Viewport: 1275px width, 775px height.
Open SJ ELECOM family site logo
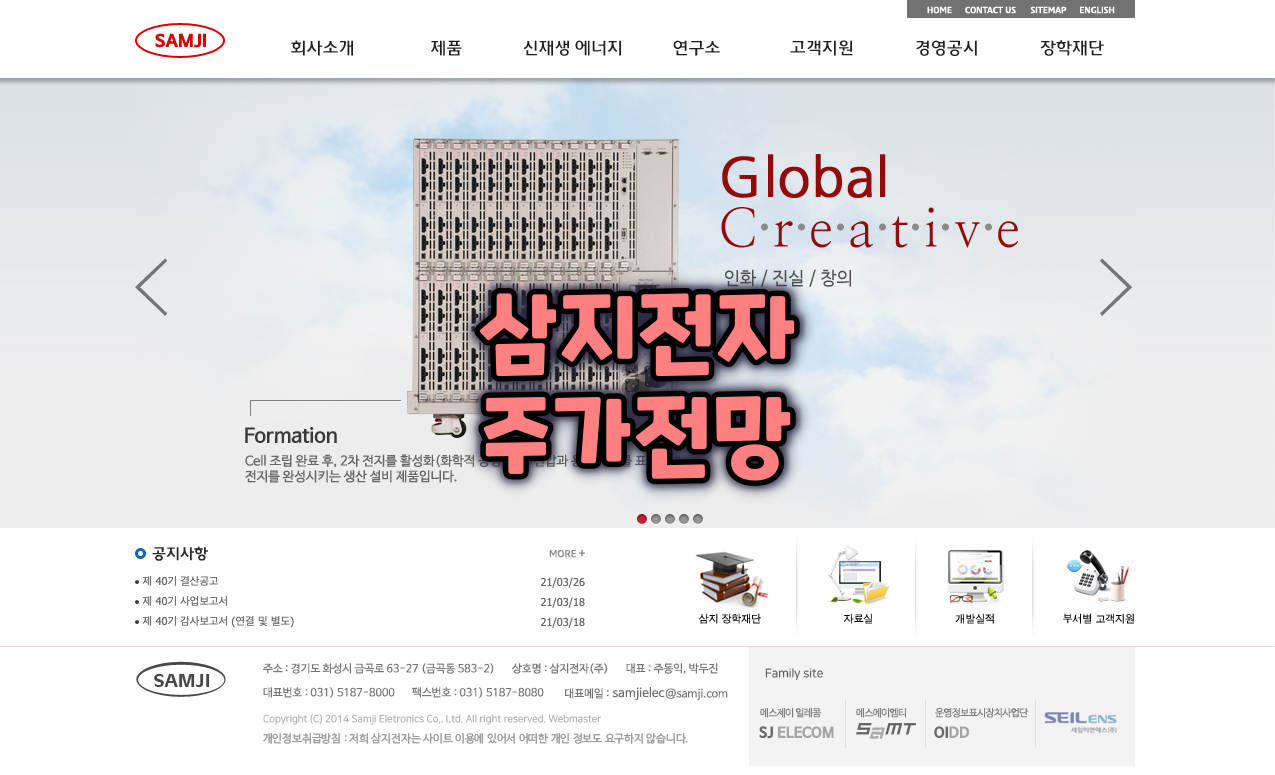pos(796,732)
